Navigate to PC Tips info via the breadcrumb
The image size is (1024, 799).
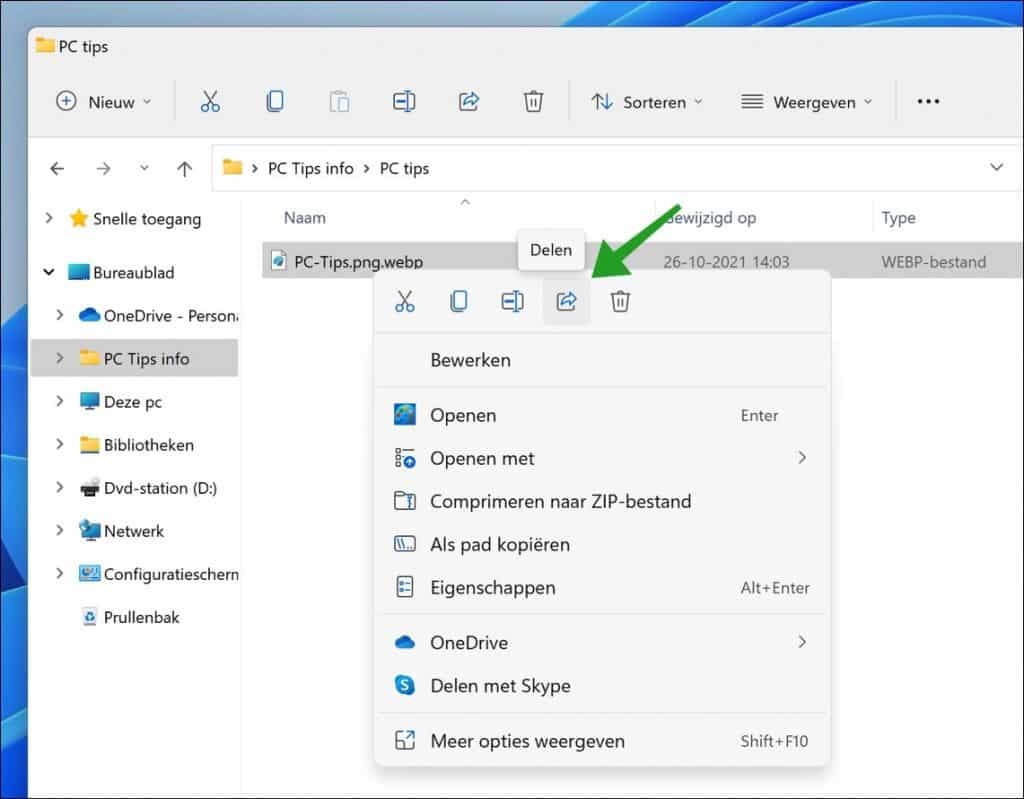(311, 168)
